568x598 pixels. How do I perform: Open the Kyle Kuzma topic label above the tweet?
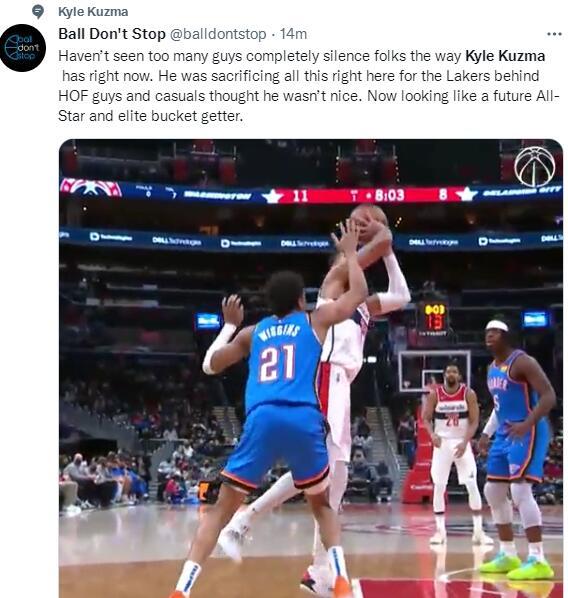click(x=93, y=12)
